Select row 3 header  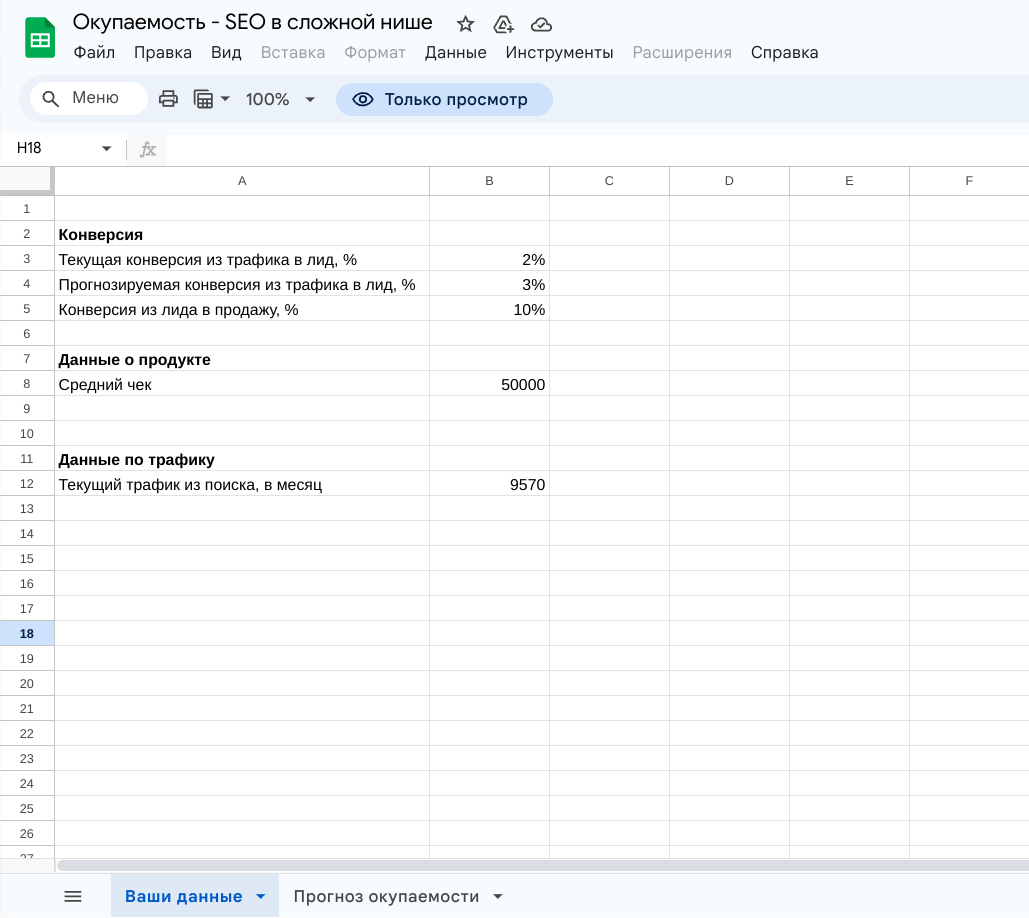[27, 259]
